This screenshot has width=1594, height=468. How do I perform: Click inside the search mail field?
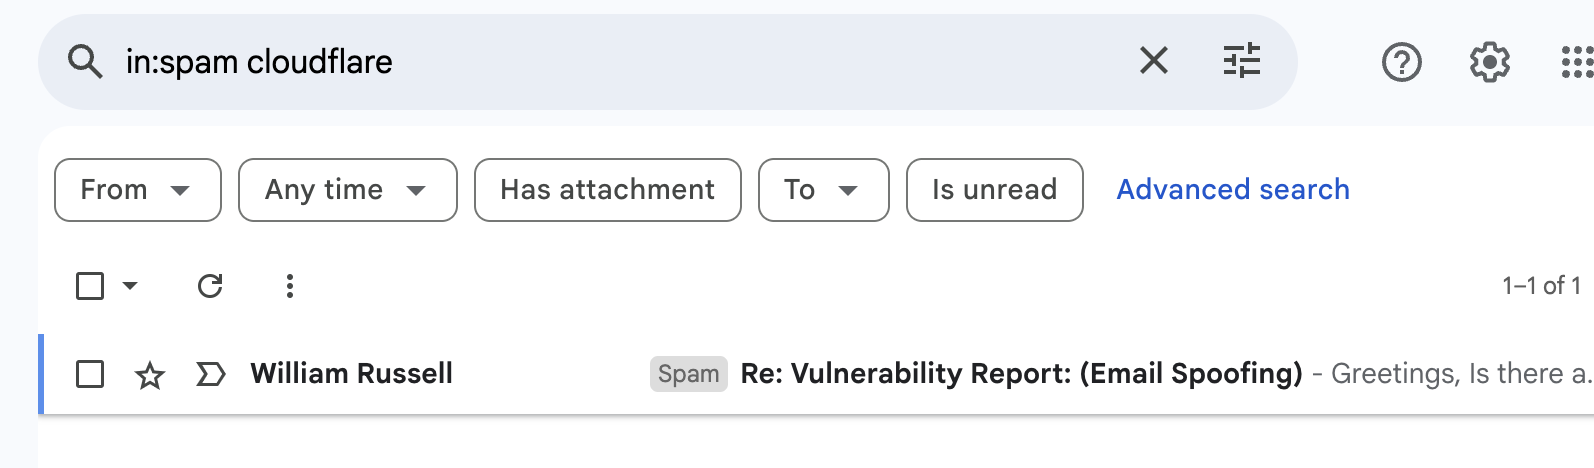pos(600,62)
